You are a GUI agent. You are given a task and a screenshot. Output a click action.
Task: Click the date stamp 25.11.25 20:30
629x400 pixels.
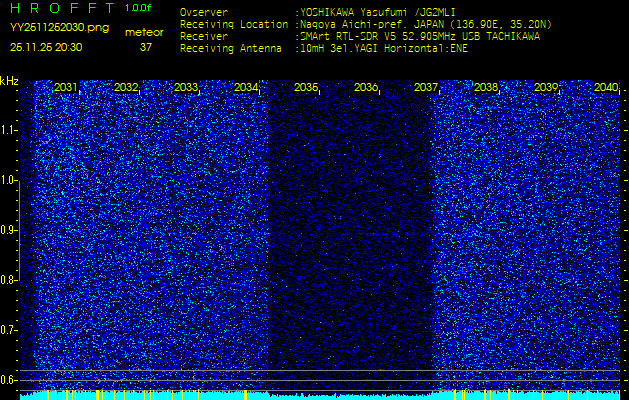pyautogui.click(x=46, y=47)
